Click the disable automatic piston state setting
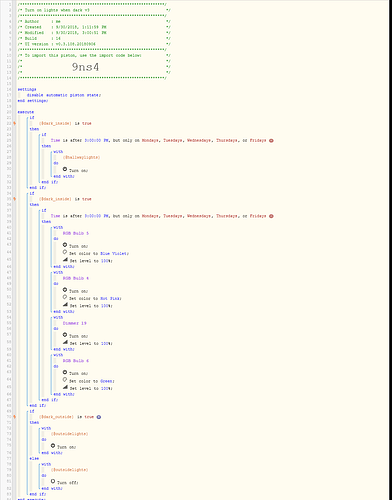The width and height of the screenshot is (392, 500). tap(64, 95)
